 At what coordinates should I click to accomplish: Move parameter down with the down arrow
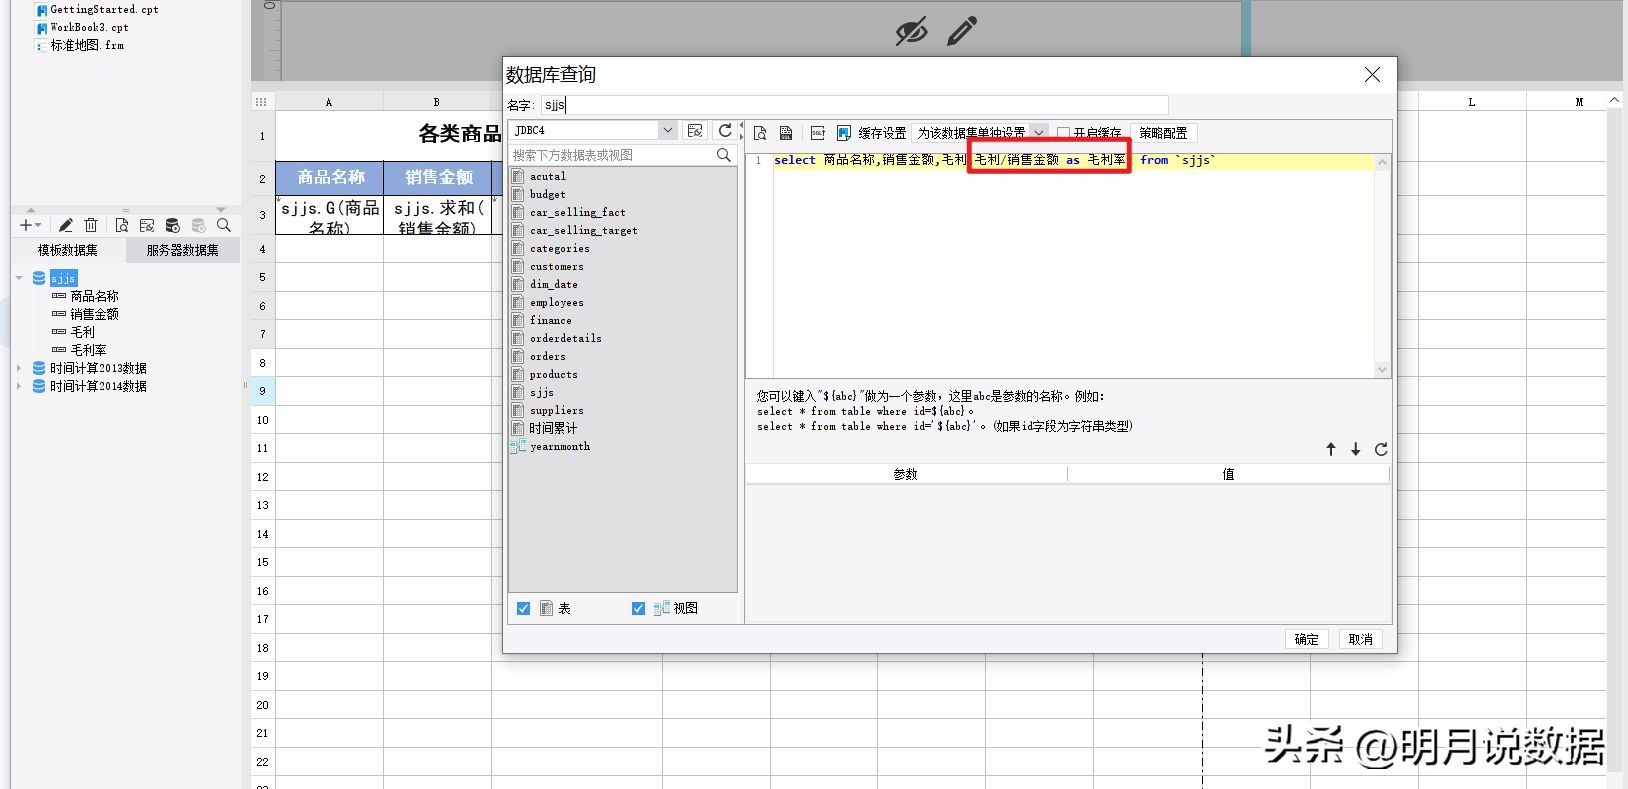pyautogui.click(x=1356, y=449)
